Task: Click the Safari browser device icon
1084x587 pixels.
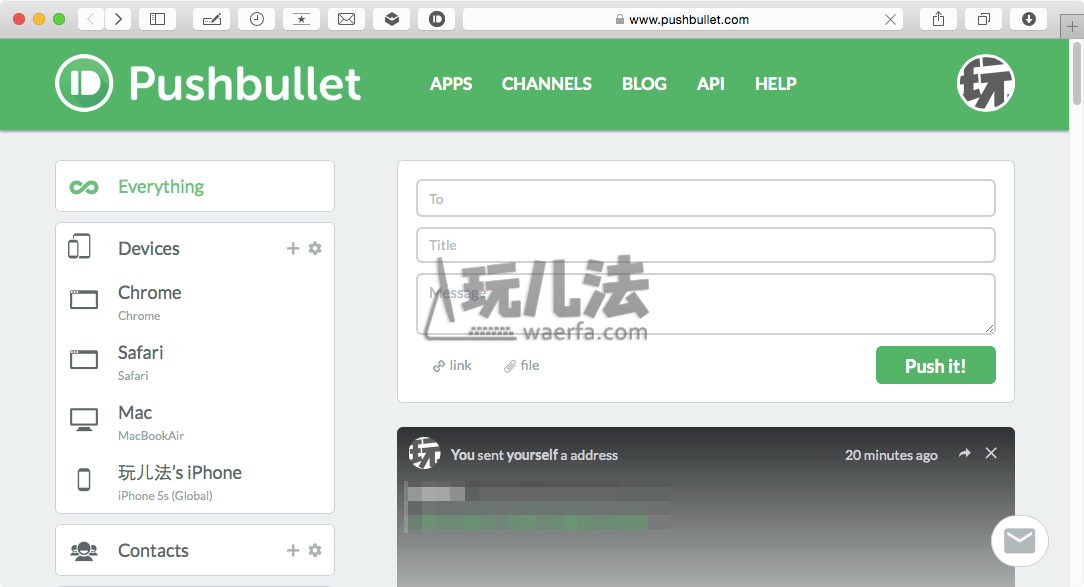Action: pyautogui.click(x=84, y=360)
